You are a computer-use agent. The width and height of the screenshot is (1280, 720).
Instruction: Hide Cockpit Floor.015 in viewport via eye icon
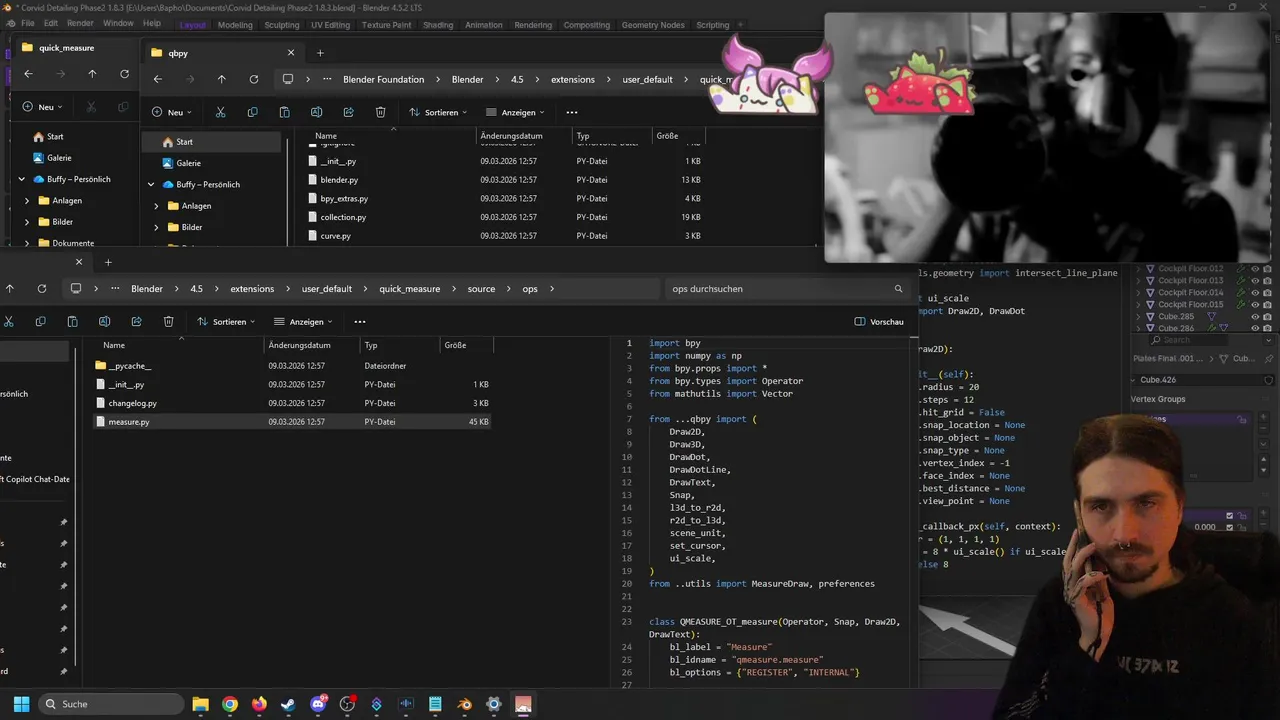[x=1255, y=304]
